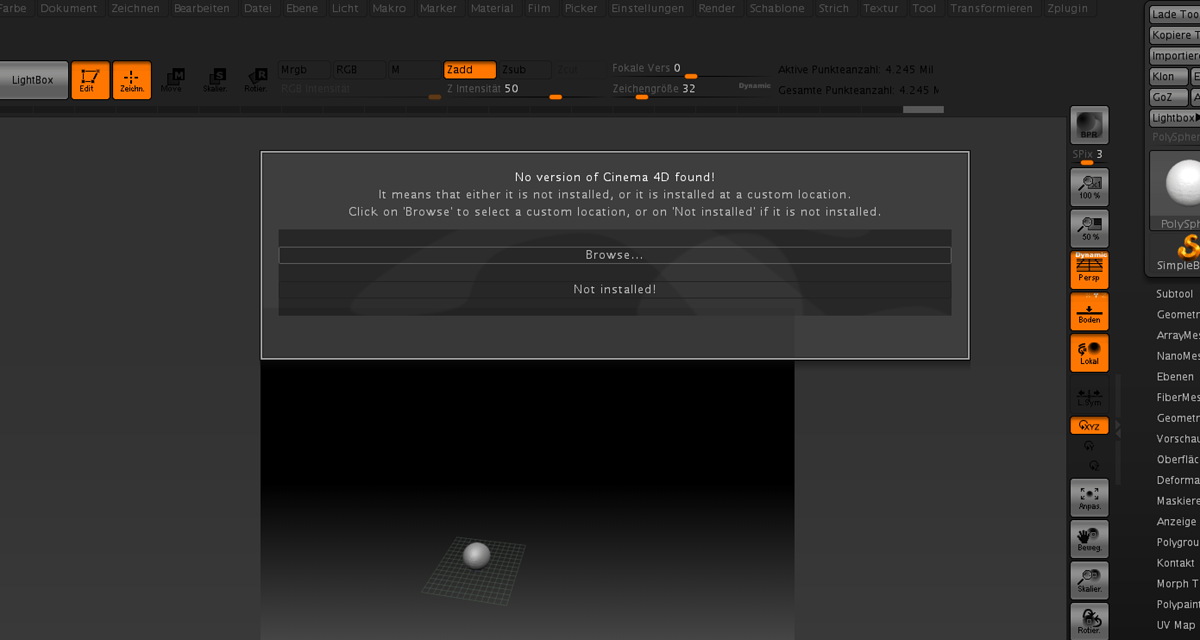Image resolution: width=1200 pixels, height=640 pixels.
Task: Open the Render menu
Action: click(717, 8)
